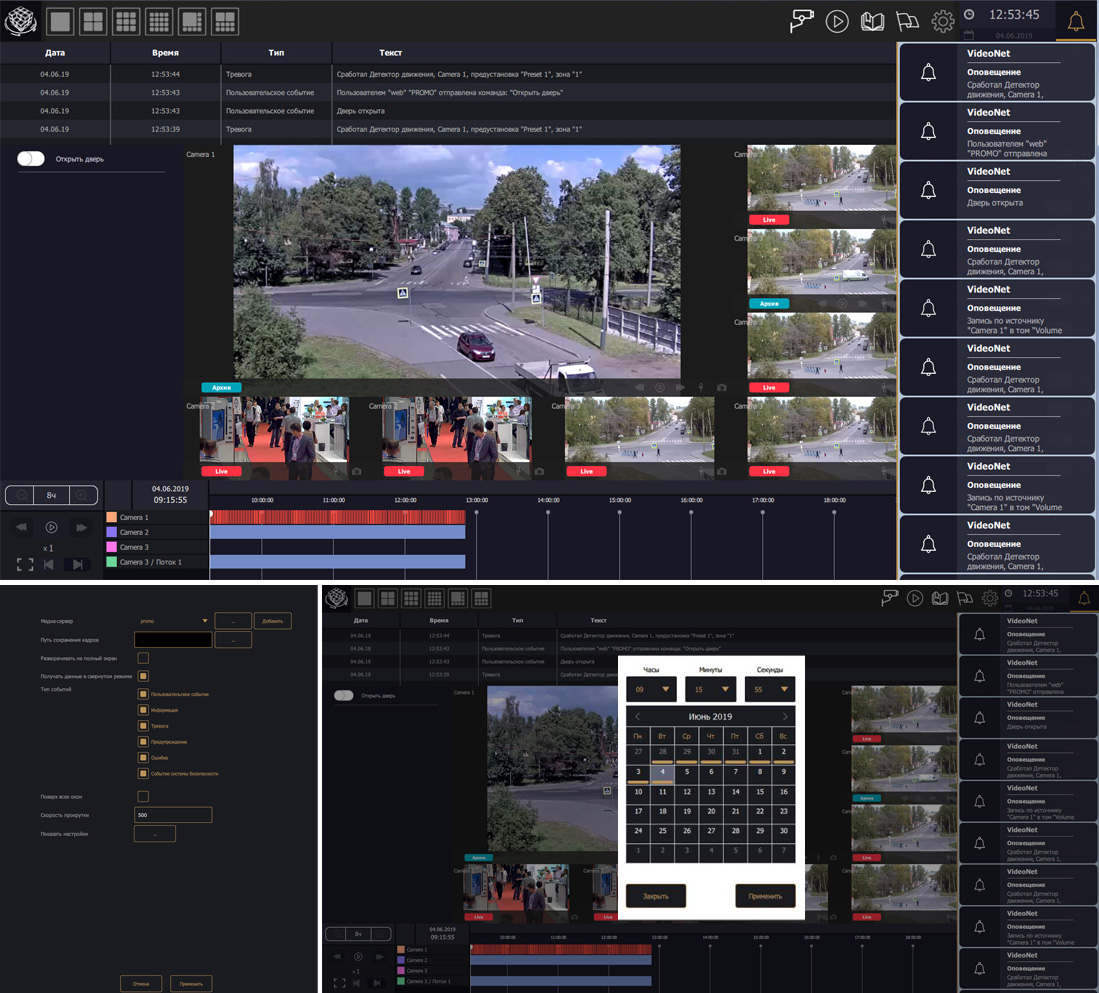The image size is (1099, 993).
Task: Check 'Поверх всех окон' box
Action: [143, 796]
